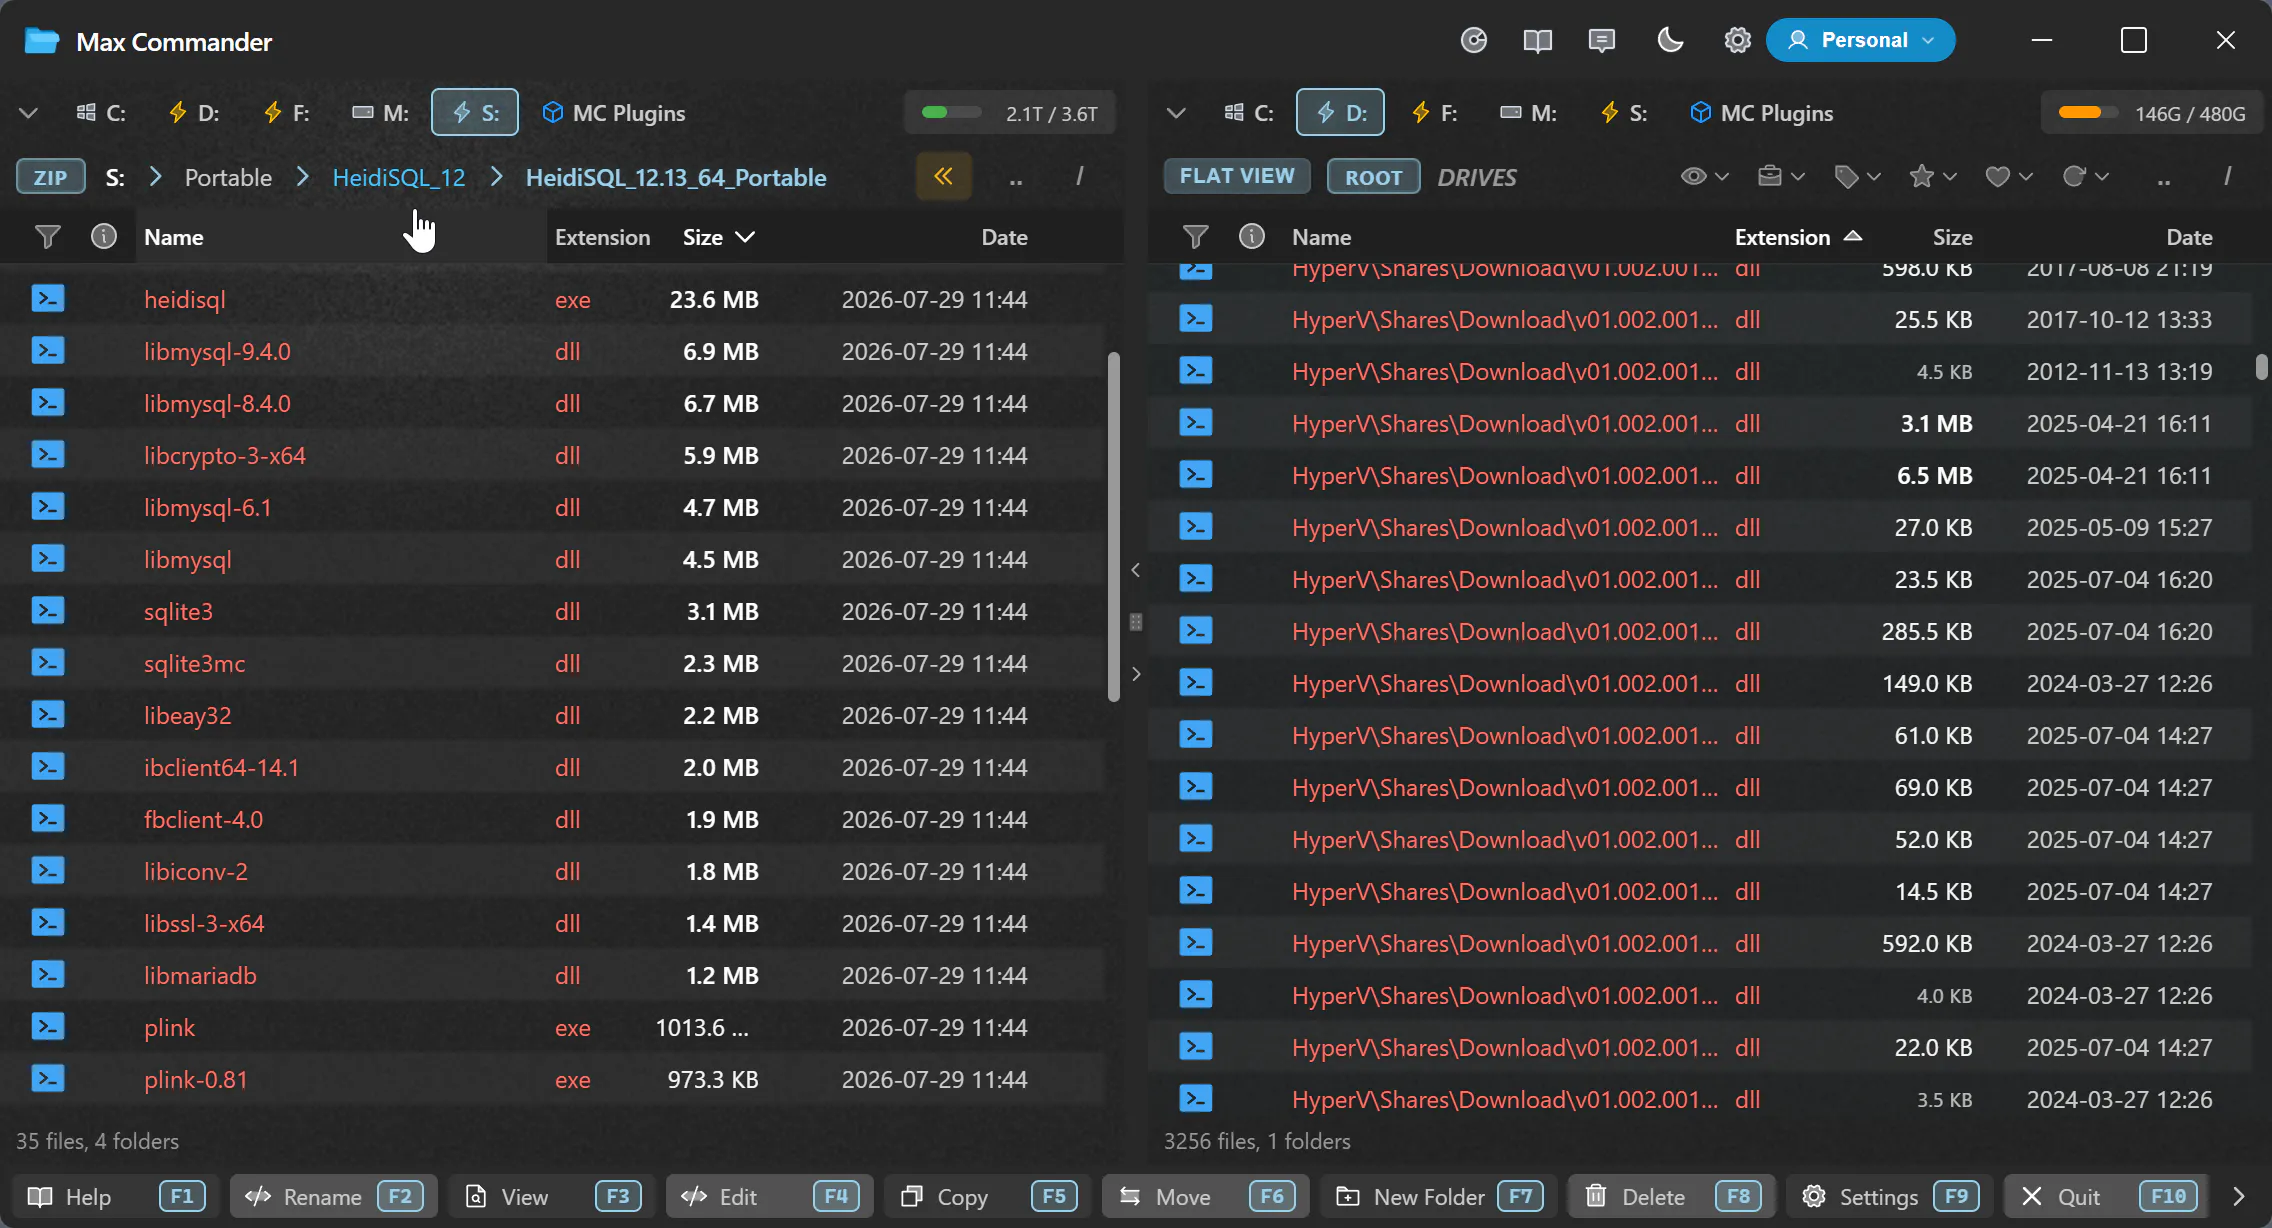
Task: Open the settings gear in title bar
Action: 1738,40
